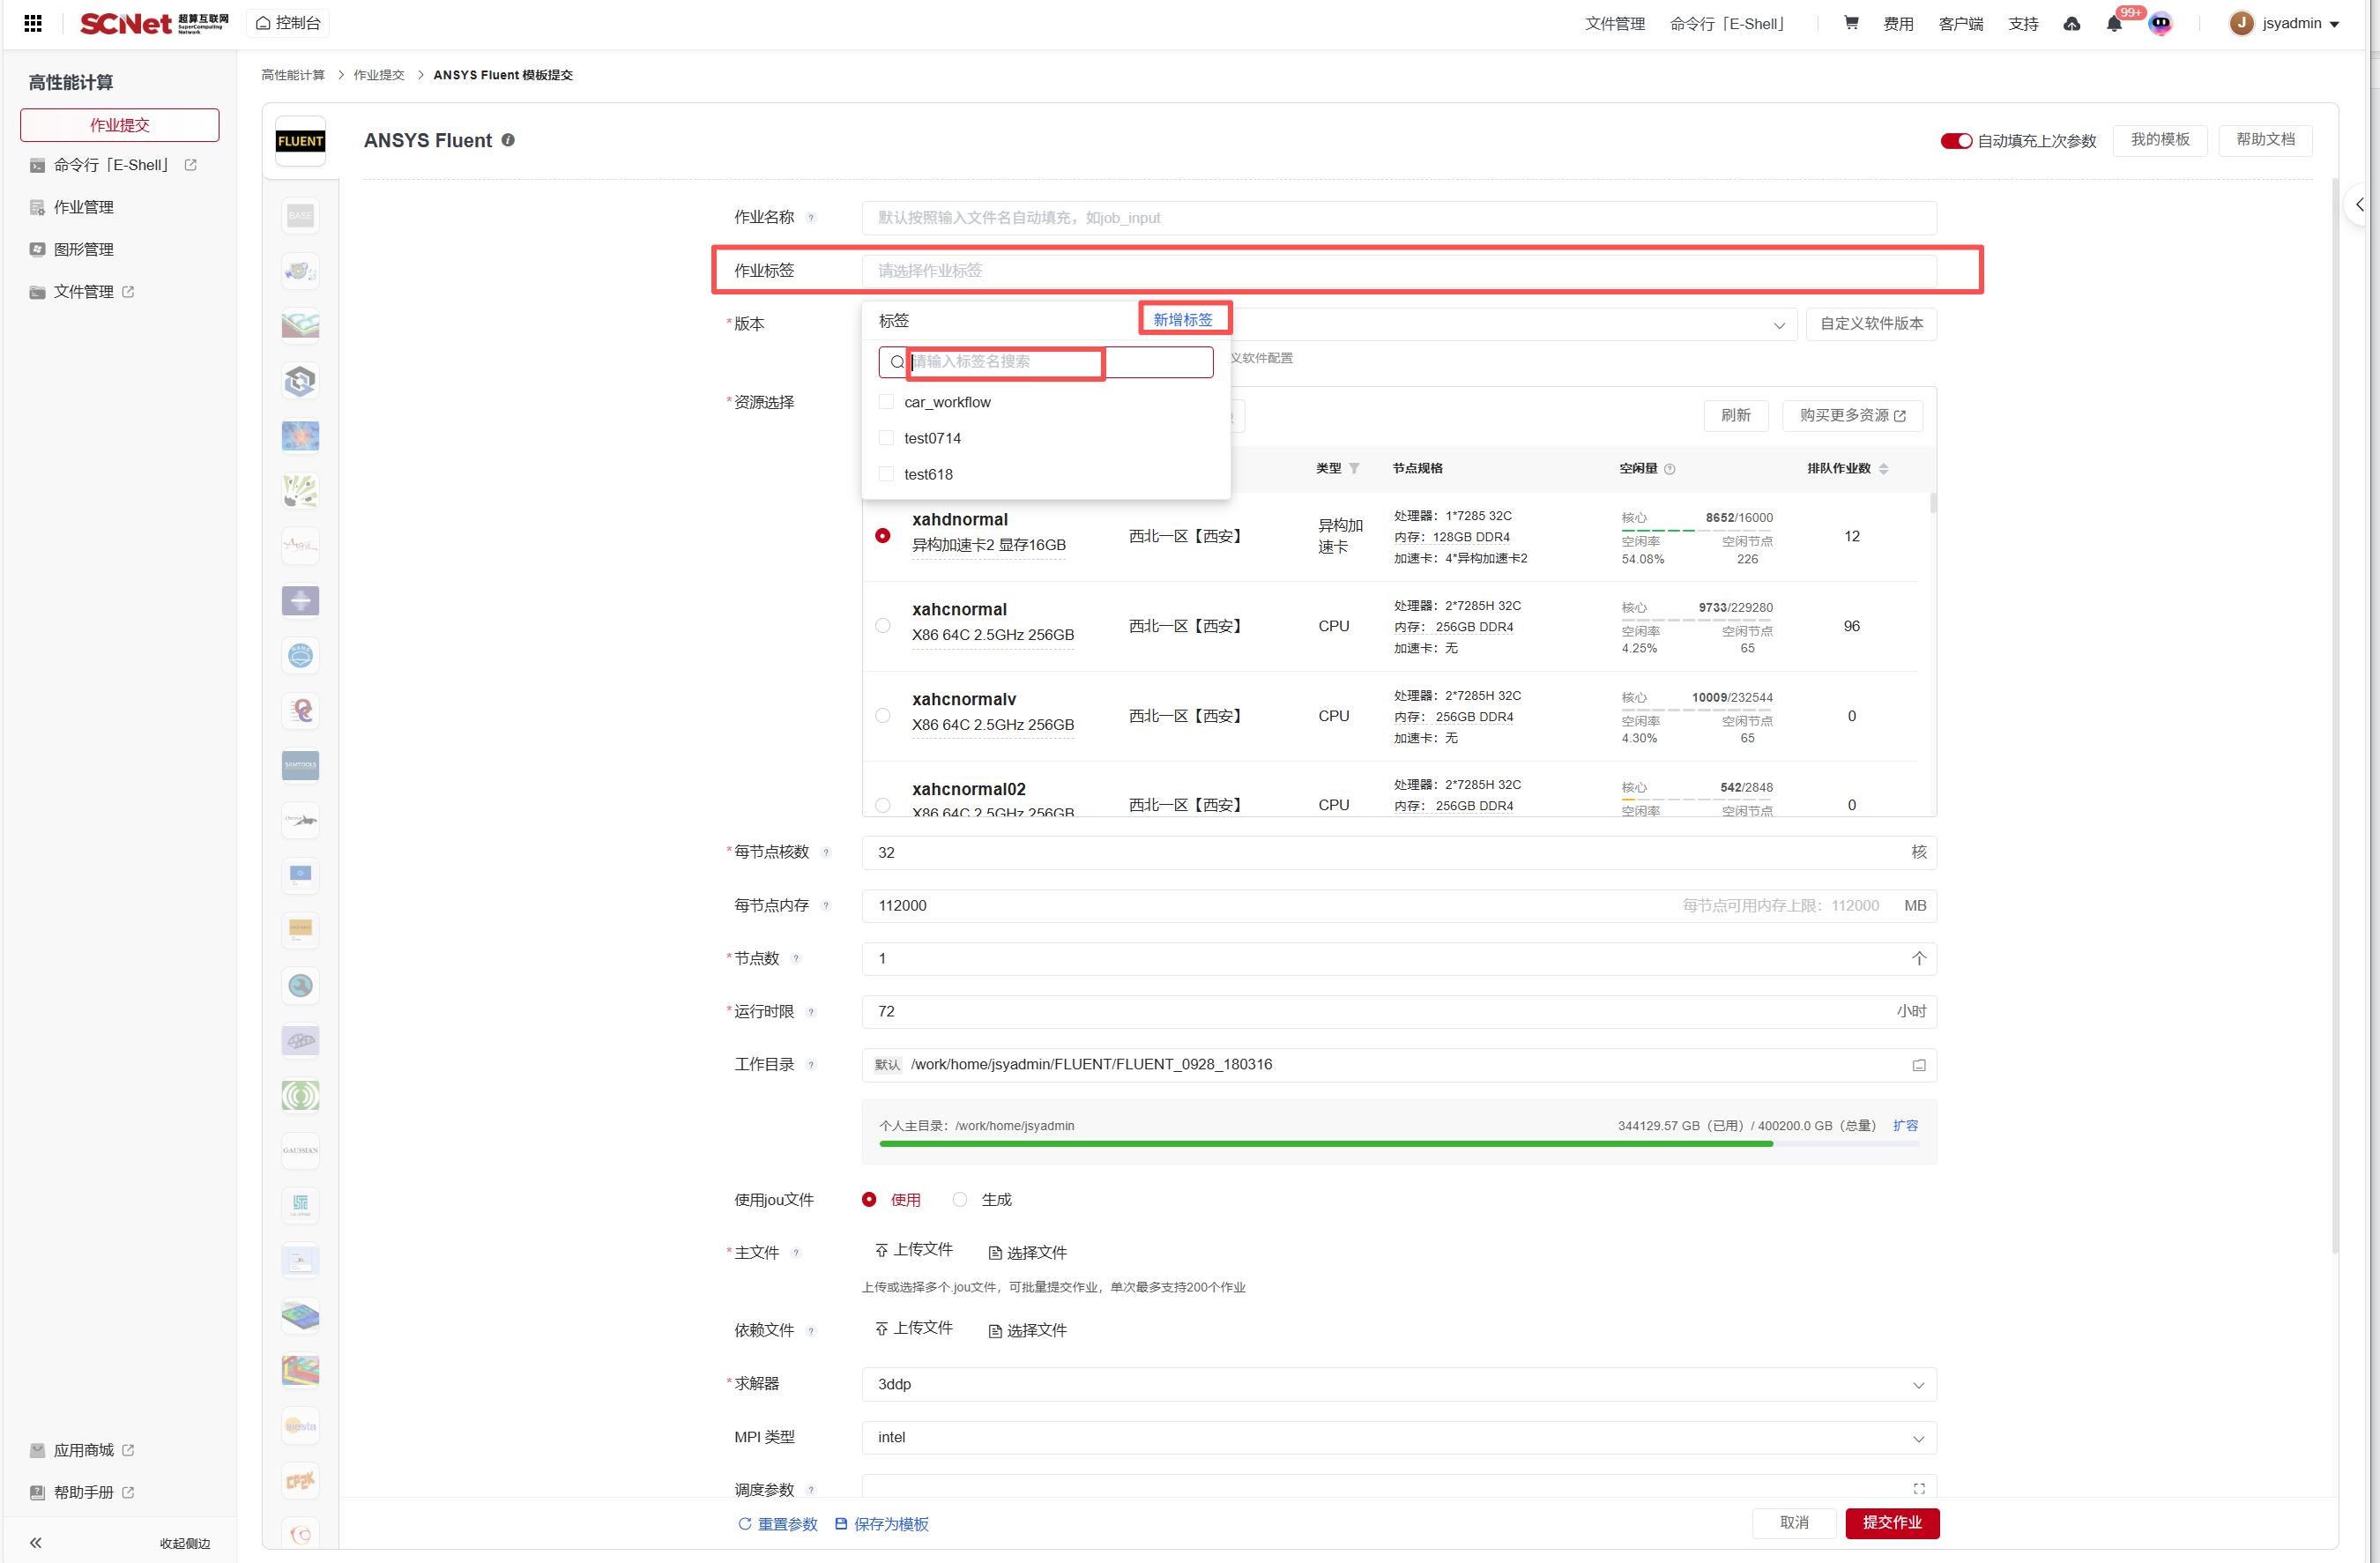The width and height of the screenshot is (2380, 1563).
Task: Open the MPI 类型 intel dropdown
Action: [x=1398, y=1437]
